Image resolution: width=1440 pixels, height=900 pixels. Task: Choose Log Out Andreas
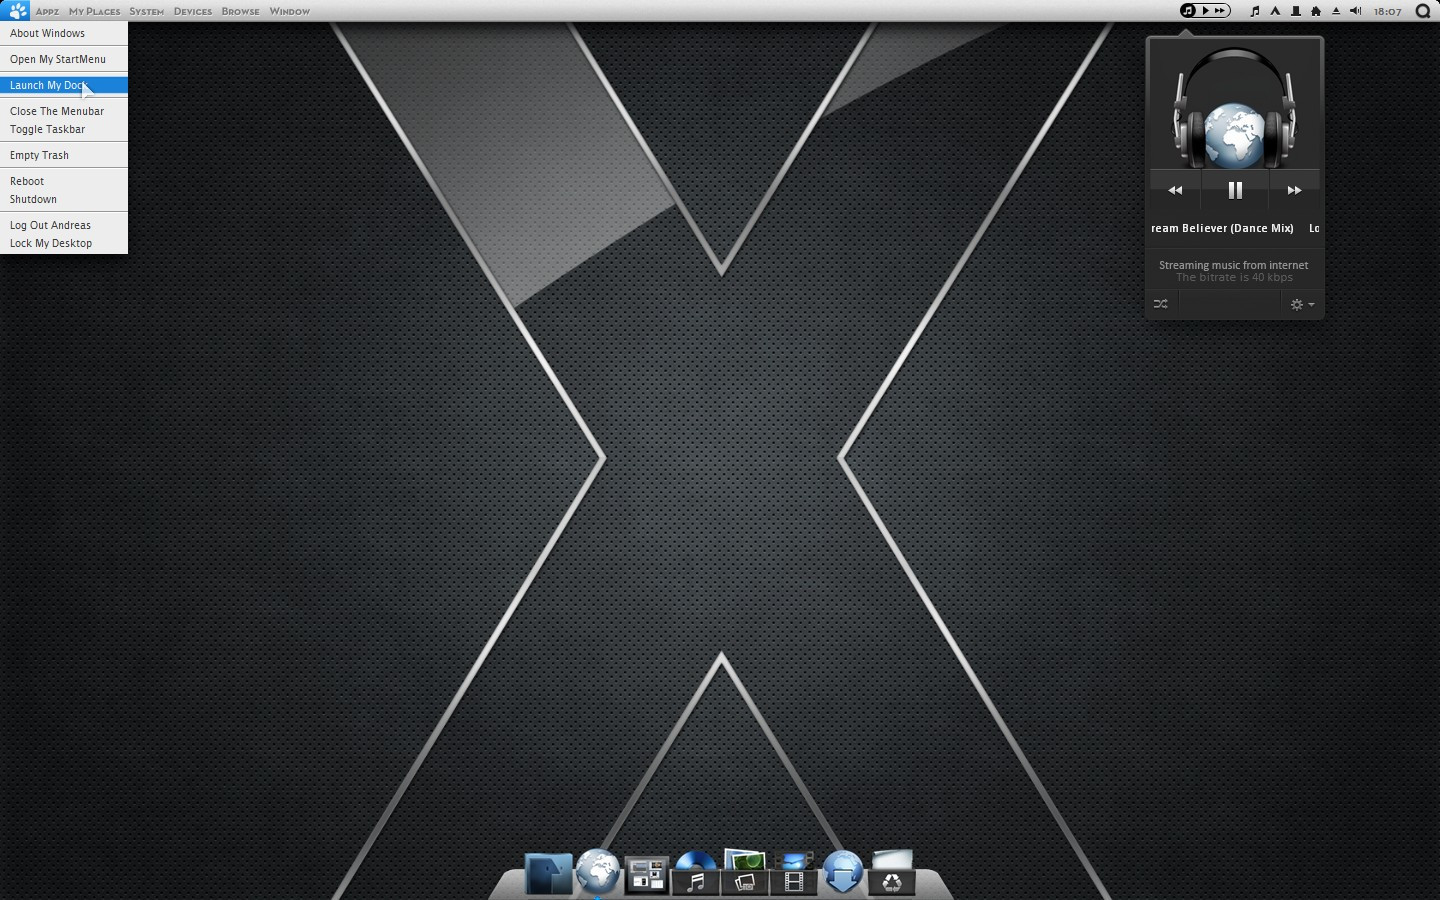point(64,225)
